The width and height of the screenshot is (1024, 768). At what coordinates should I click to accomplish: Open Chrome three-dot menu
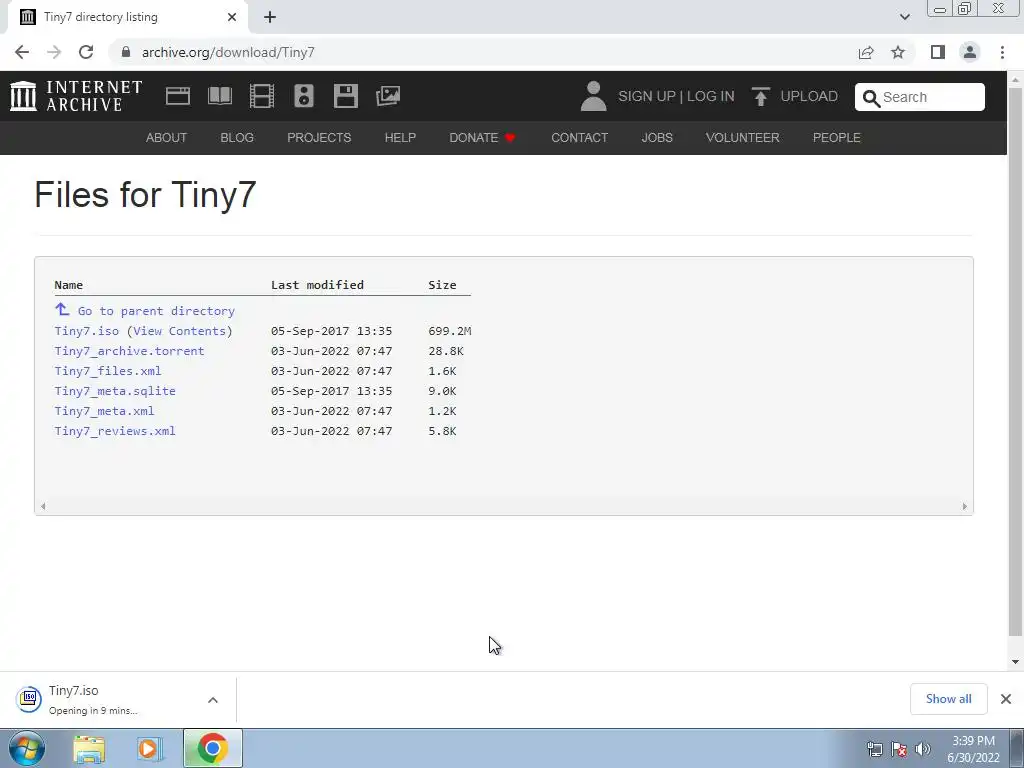click(x=1002, y=52)
